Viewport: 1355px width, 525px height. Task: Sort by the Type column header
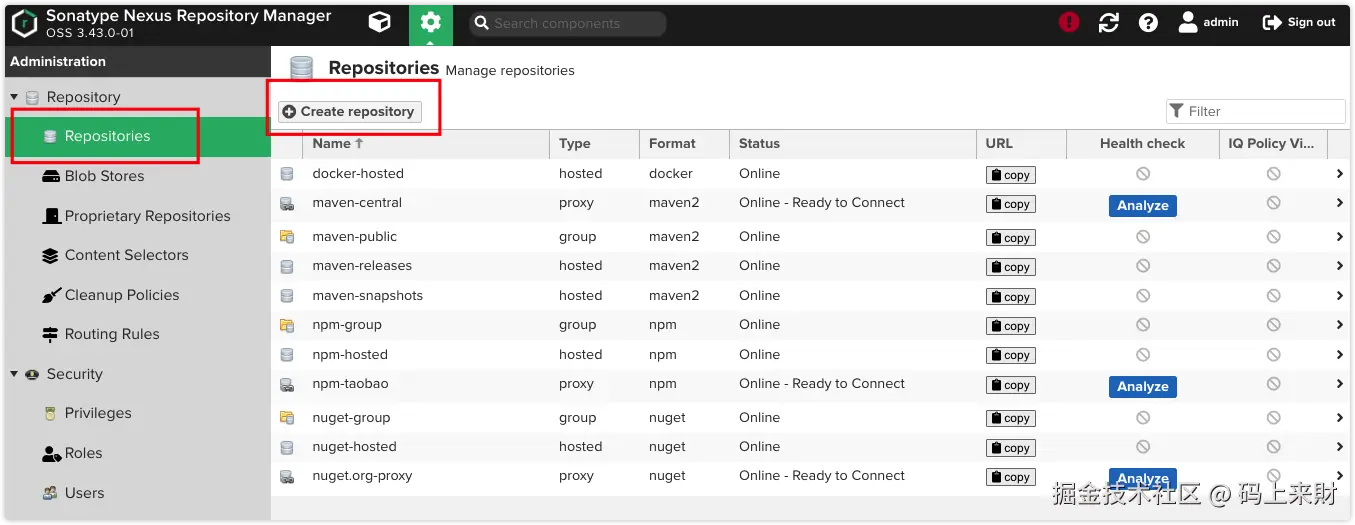[594, 143]
